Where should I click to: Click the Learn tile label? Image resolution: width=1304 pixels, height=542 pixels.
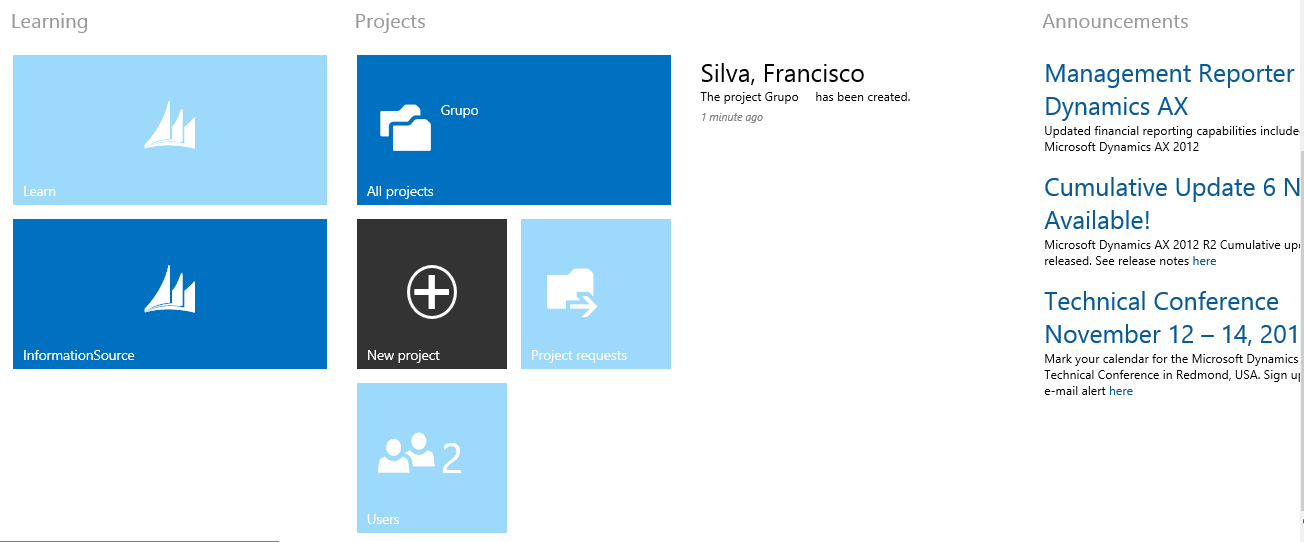point(40,191)
